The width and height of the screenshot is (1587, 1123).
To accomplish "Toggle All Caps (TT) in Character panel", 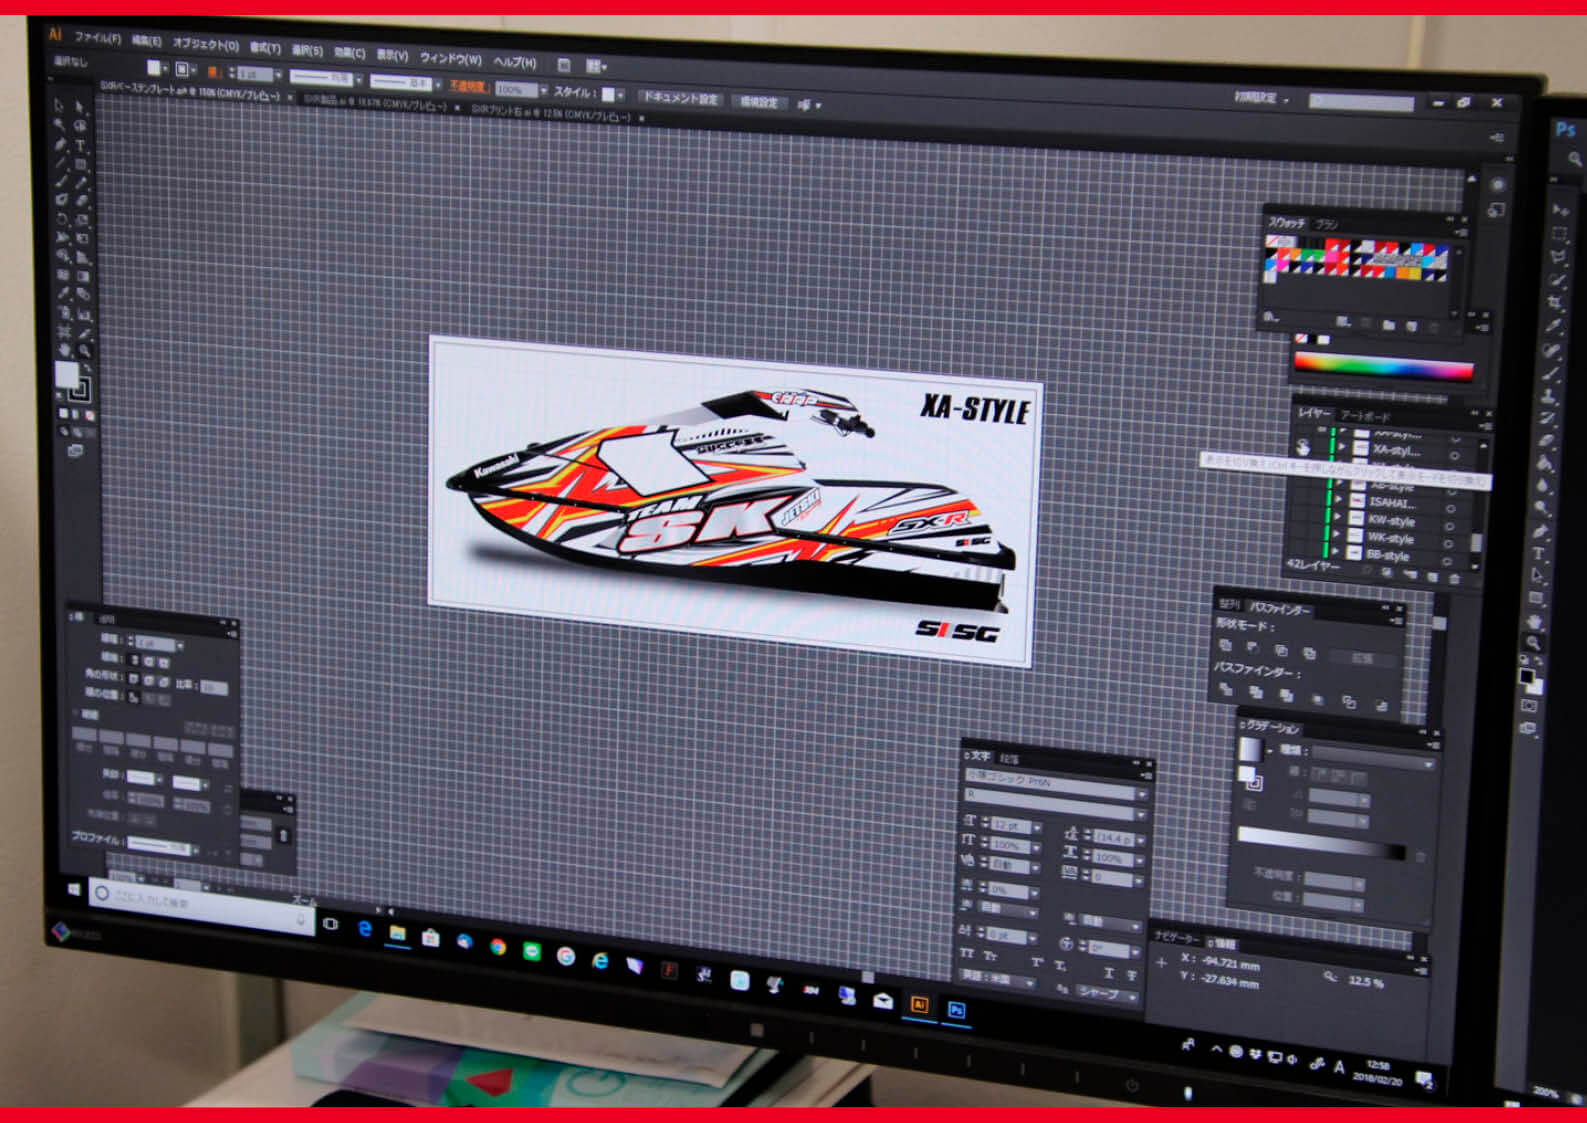I will [967, 953].
